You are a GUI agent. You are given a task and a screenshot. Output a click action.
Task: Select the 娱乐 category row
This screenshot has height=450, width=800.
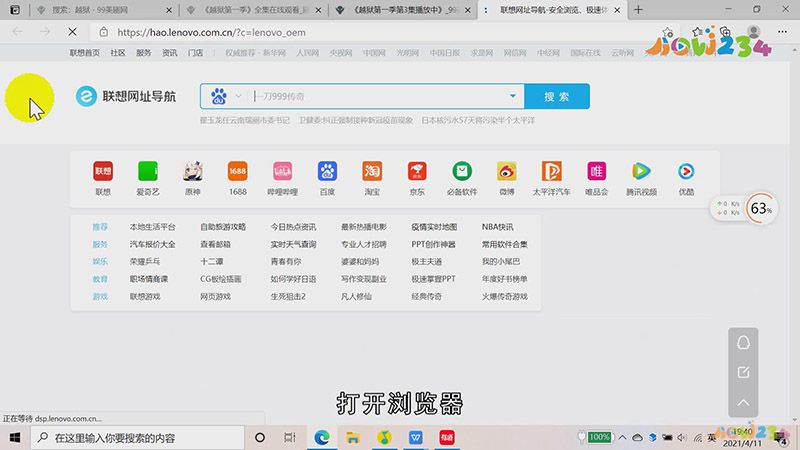[x=100, y=261]
